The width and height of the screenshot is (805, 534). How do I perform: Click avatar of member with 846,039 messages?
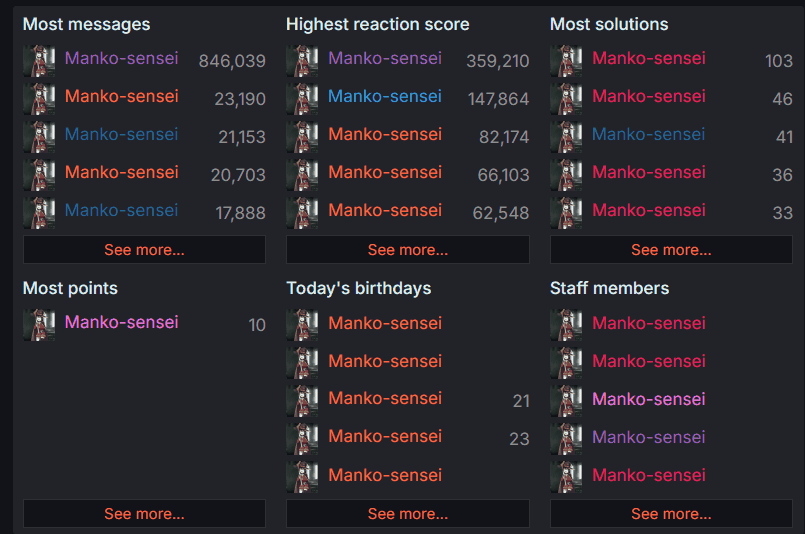39,61
